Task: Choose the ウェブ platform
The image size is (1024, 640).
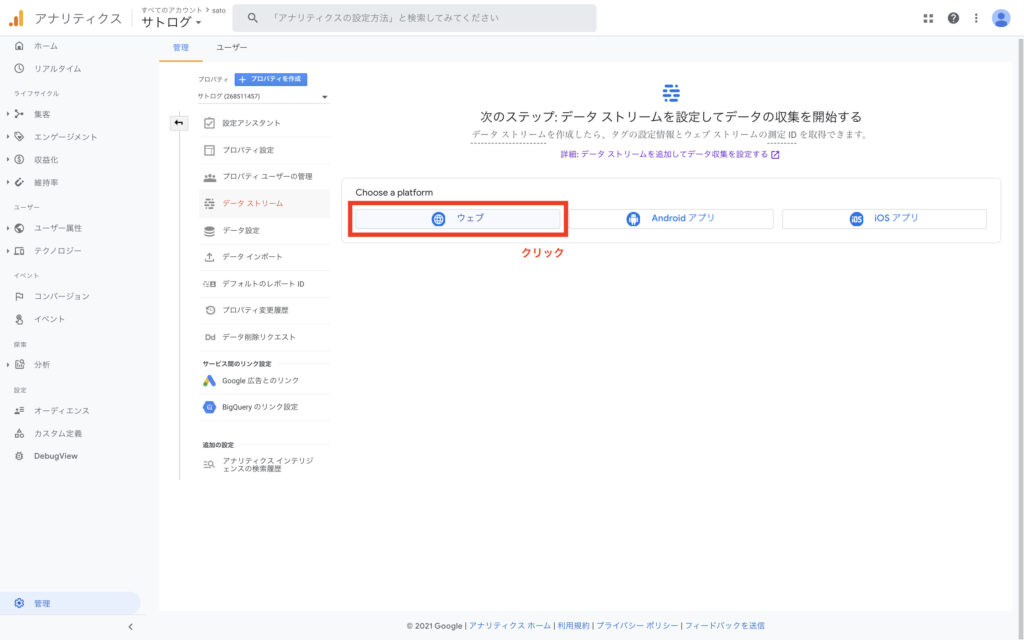Action: 458,219
